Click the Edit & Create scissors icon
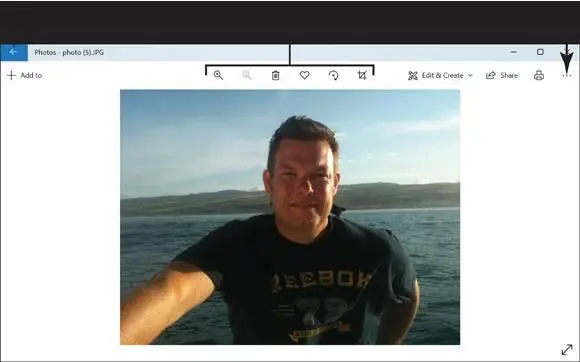This screenshot has width=580, height=362. click(413, 75)
